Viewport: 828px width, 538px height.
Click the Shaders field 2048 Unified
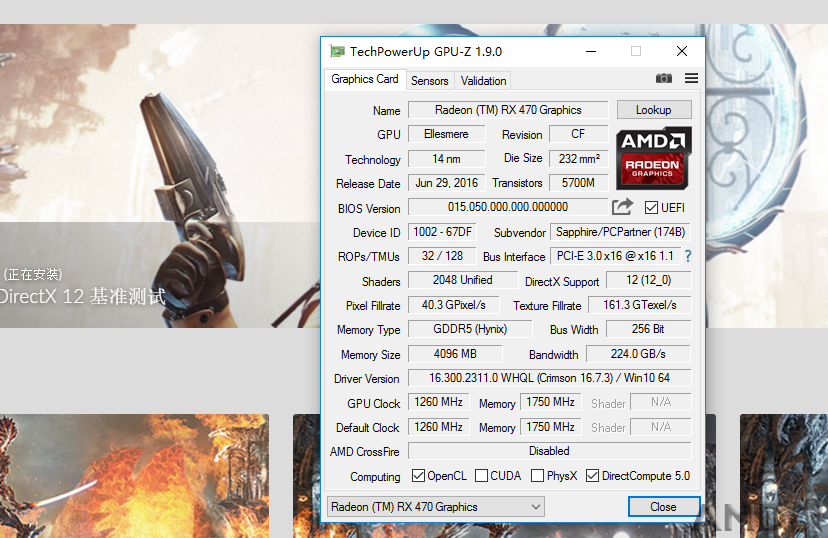[x=463, y=280]
